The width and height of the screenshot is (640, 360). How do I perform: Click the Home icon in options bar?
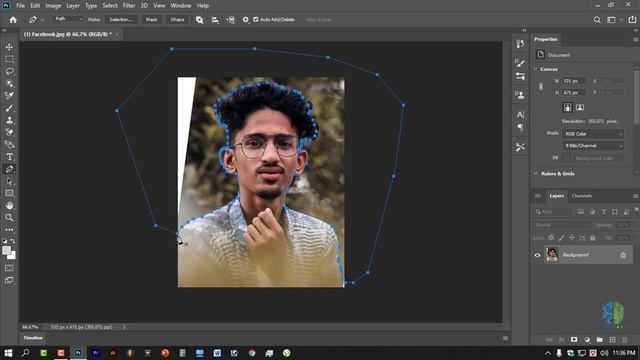(13, 20)
